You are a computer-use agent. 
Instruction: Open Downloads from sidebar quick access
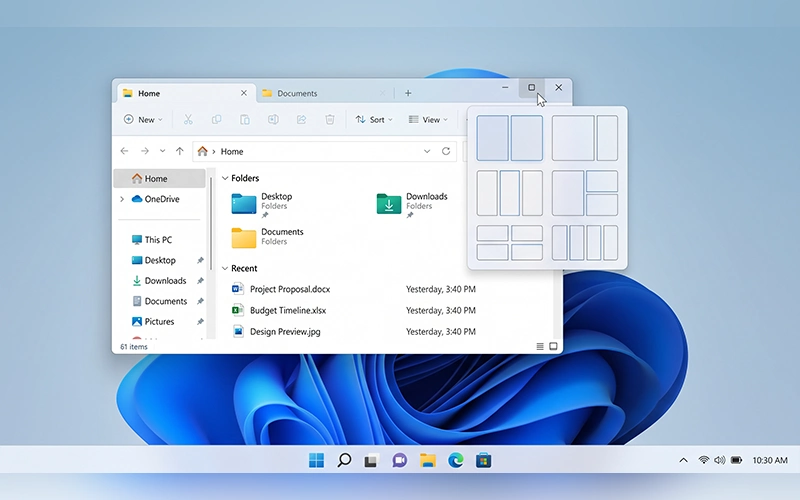pos(159,281)
